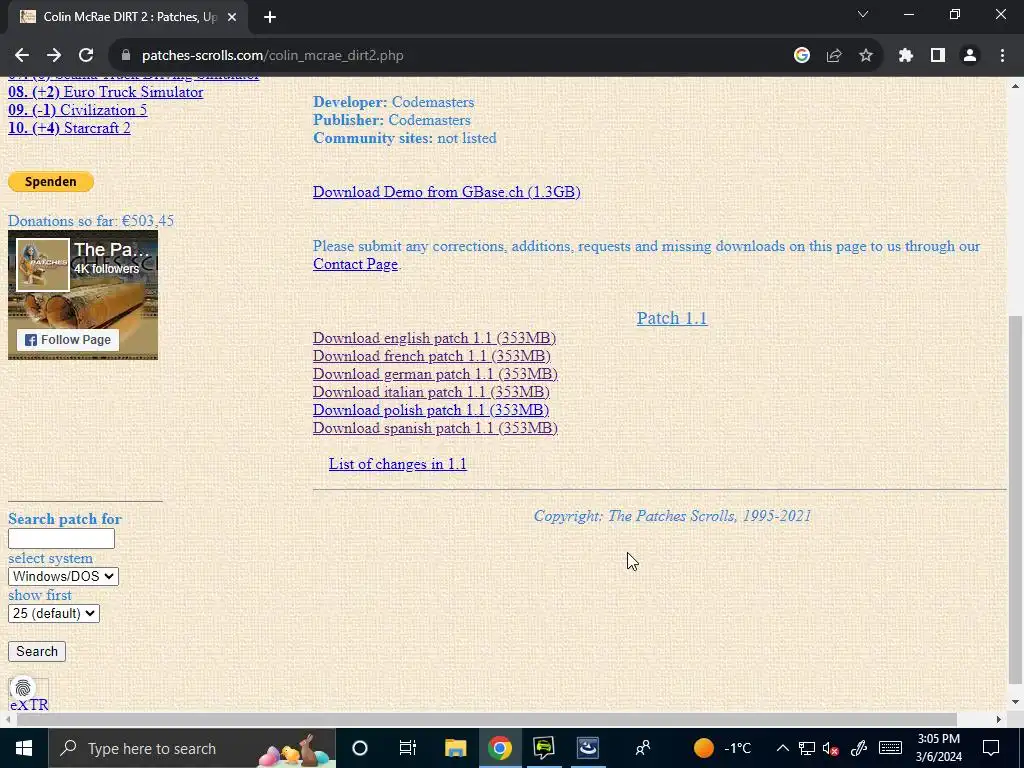View site information lock icon

(126, 56)
